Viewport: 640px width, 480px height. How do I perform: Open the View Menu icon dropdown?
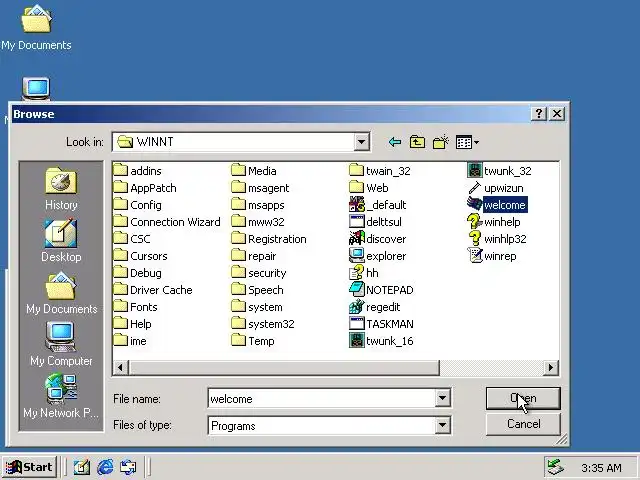pos(467,142)
